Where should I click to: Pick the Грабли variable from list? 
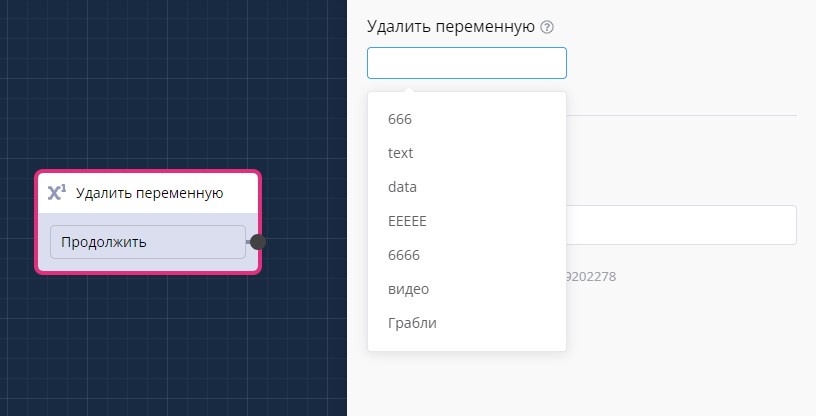[412, 323]
